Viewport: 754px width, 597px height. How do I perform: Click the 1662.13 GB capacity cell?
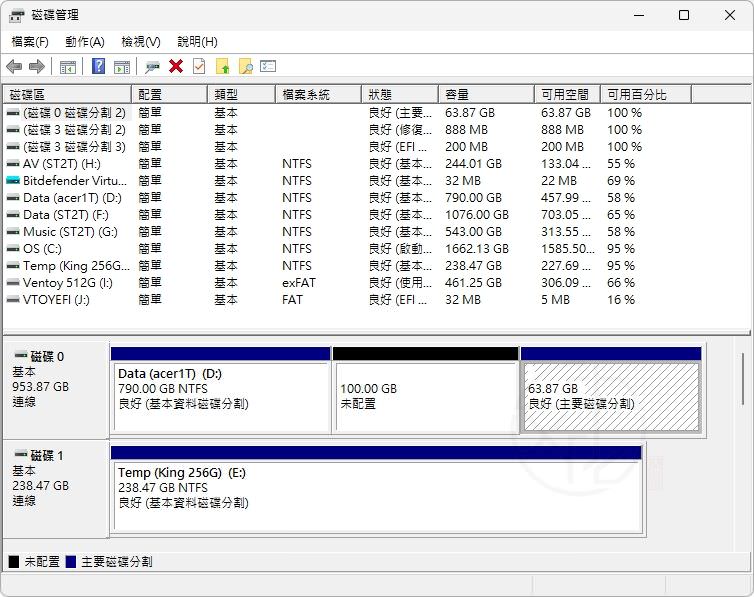[477, 249]
